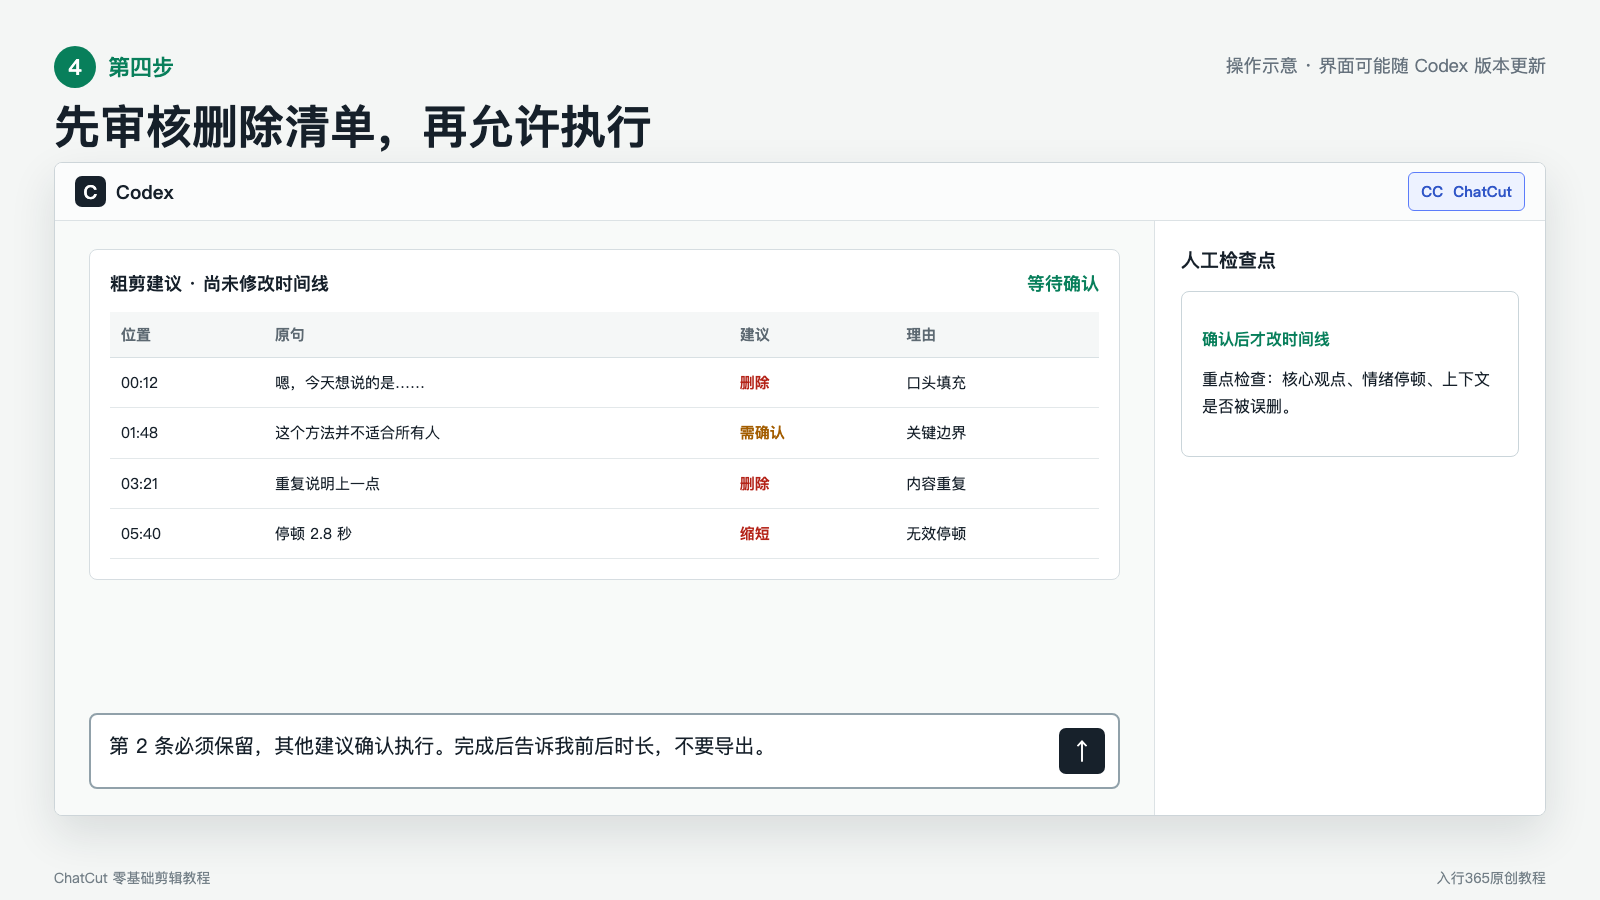The width and height of the screenshot is (1600, 900).
Task: Select the 05:40 timestamp cell
Action: pyautogui.click(x=140, y=534)
